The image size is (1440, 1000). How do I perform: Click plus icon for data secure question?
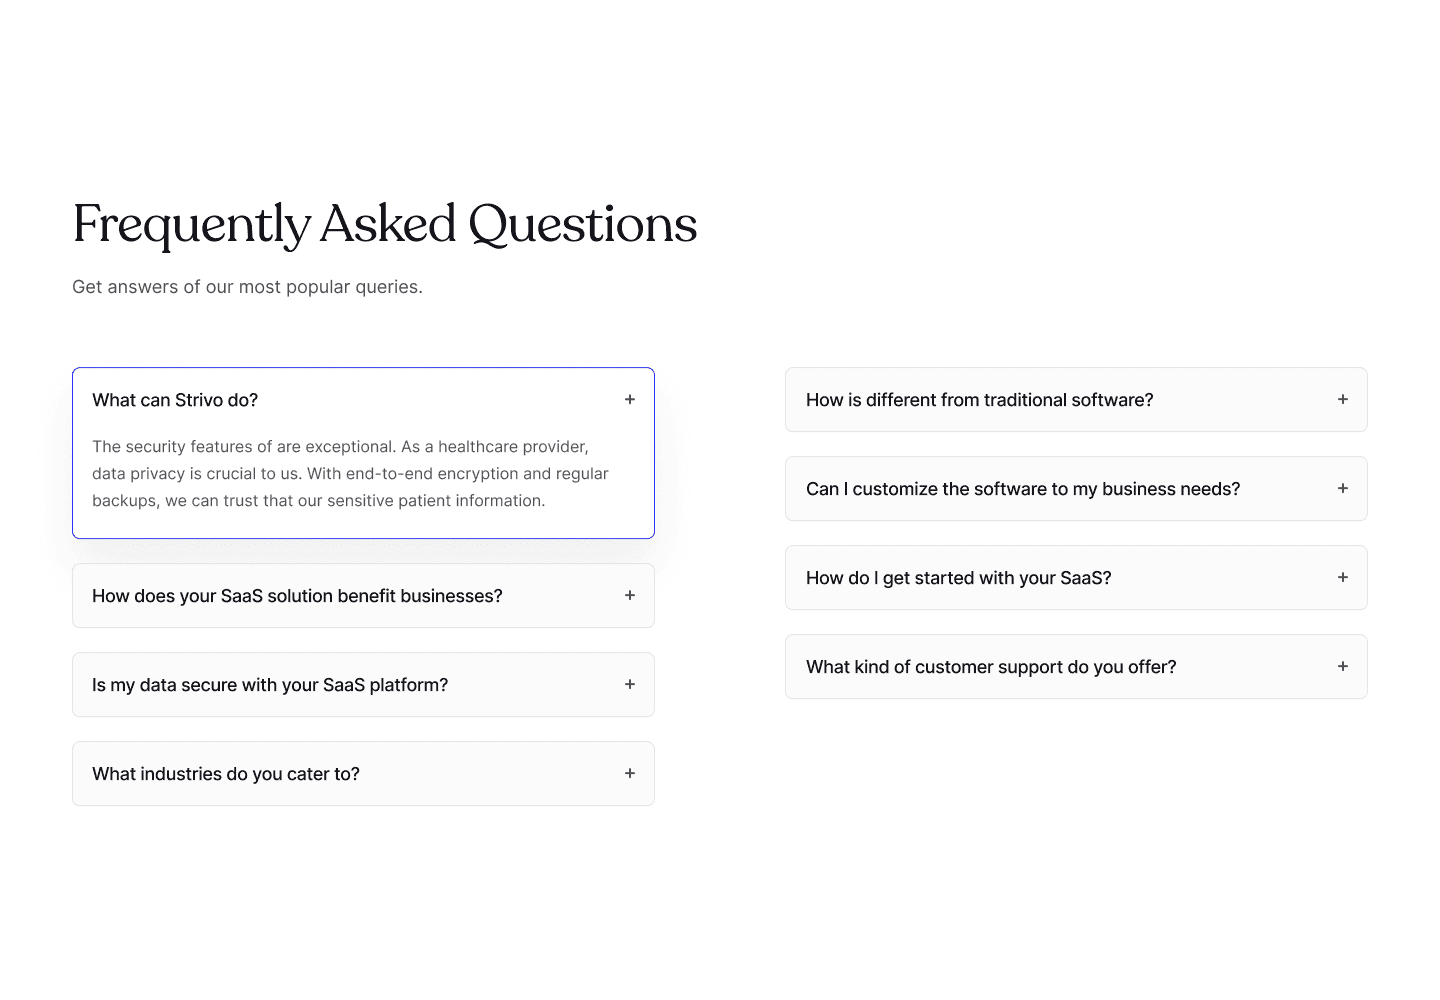630,685
